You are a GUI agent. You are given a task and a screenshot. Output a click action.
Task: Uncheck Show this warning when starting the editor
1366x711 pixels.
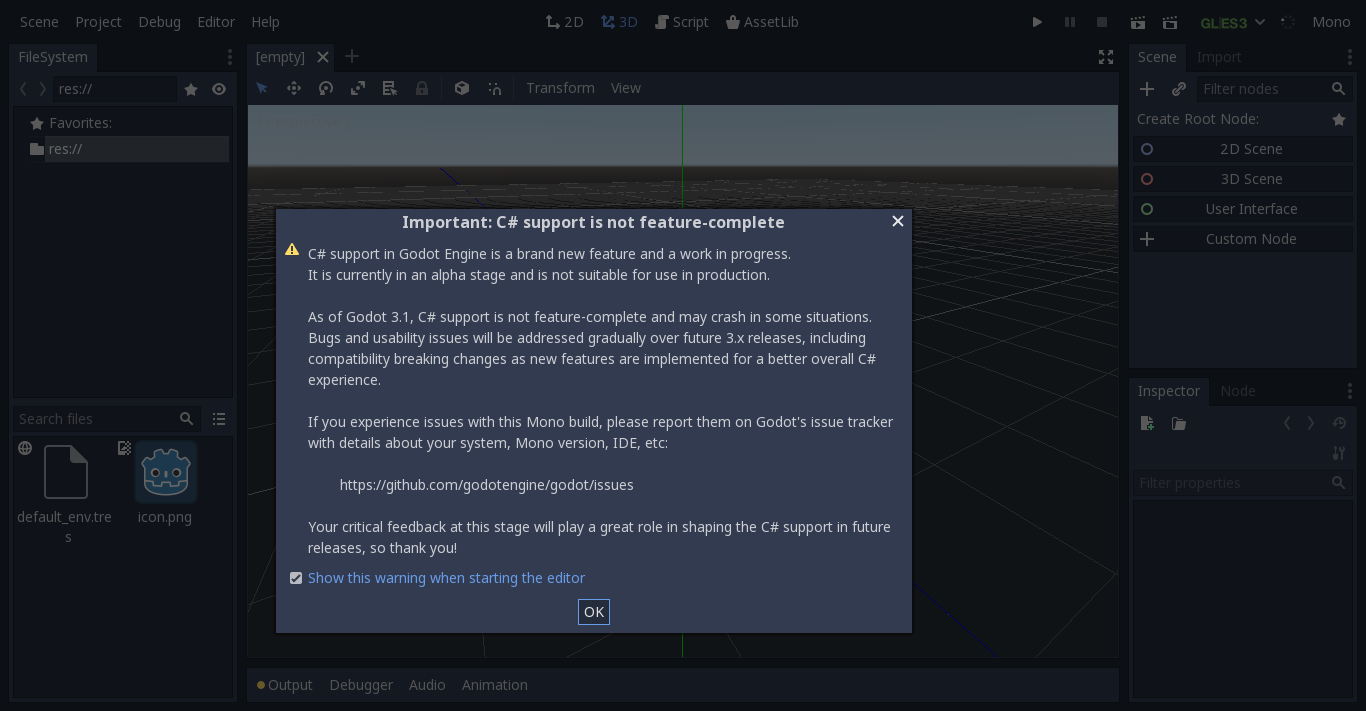(x=296, y=578)
